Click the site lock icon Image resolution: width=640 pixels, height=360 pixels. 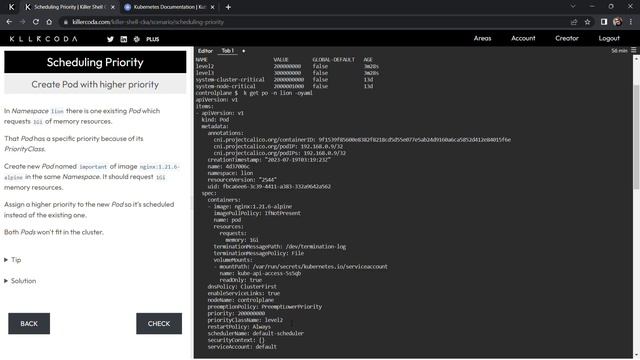pyautogui.click(x=66, y=22)
